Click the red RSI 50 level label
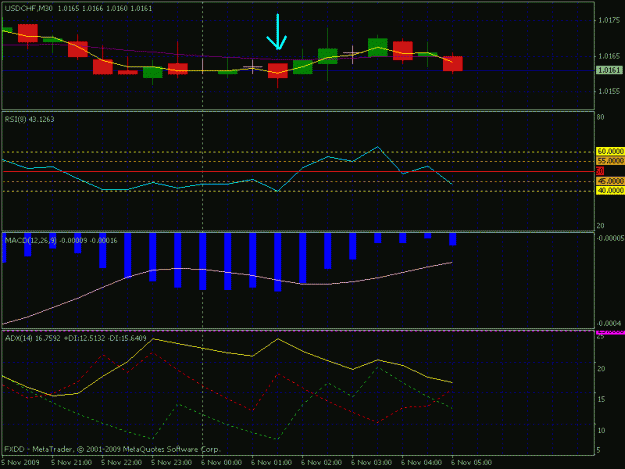The height and width of the screenshot is (469, 625). pyautogui.click(x=600, y=171)
